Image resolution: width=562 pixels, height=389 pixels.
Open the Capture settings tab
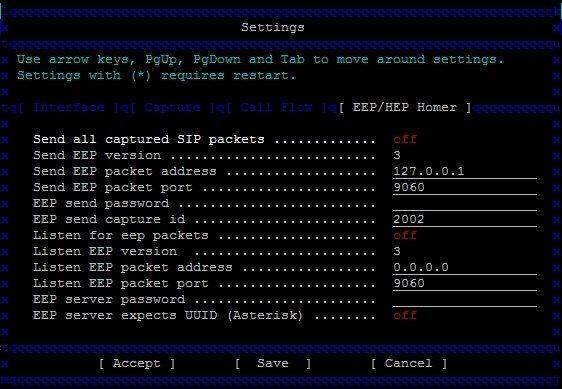coord(172,107)
